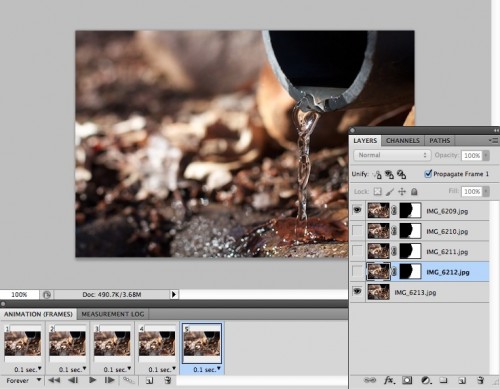Click the animation panel trash icon
This screenshot has height=389, width=500.
point(168,380)
